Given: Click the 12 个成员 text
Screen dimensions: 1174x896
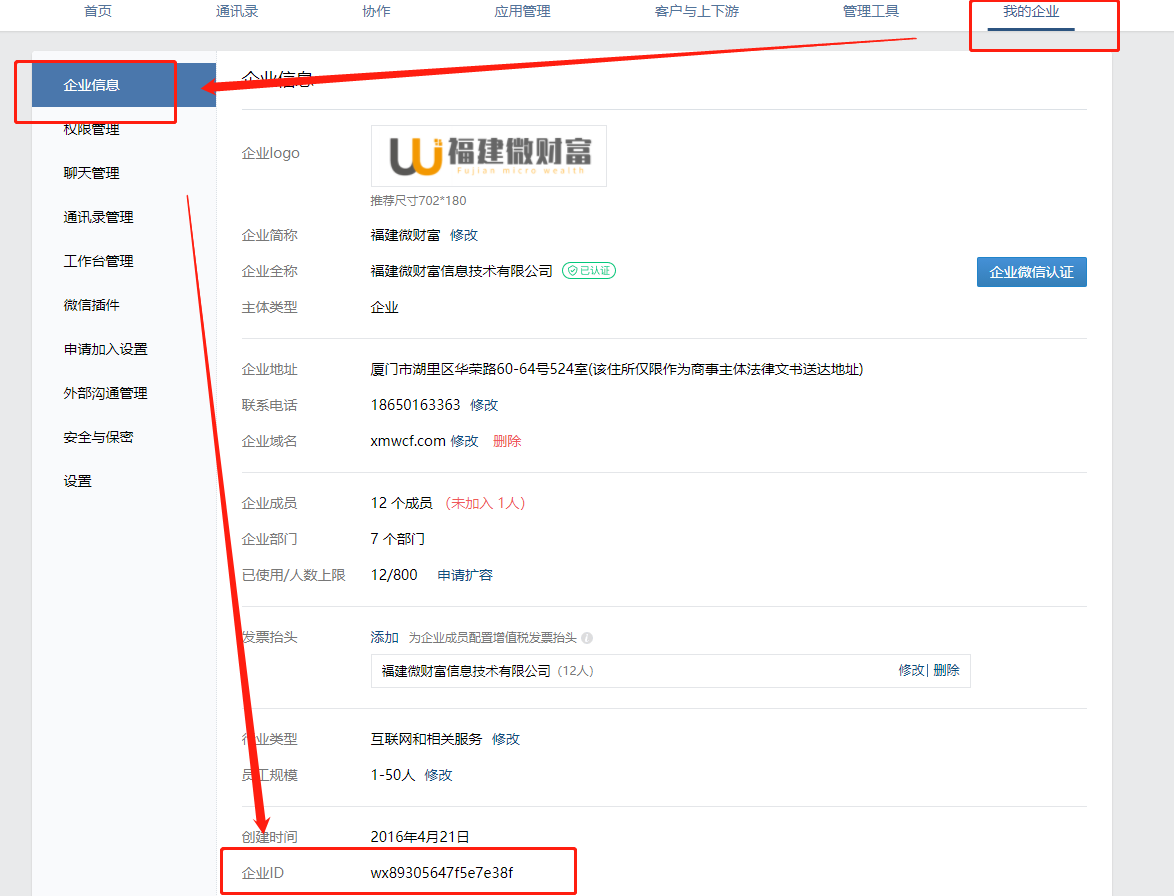Looking at the screenshot, I should [x=401, y=503].
